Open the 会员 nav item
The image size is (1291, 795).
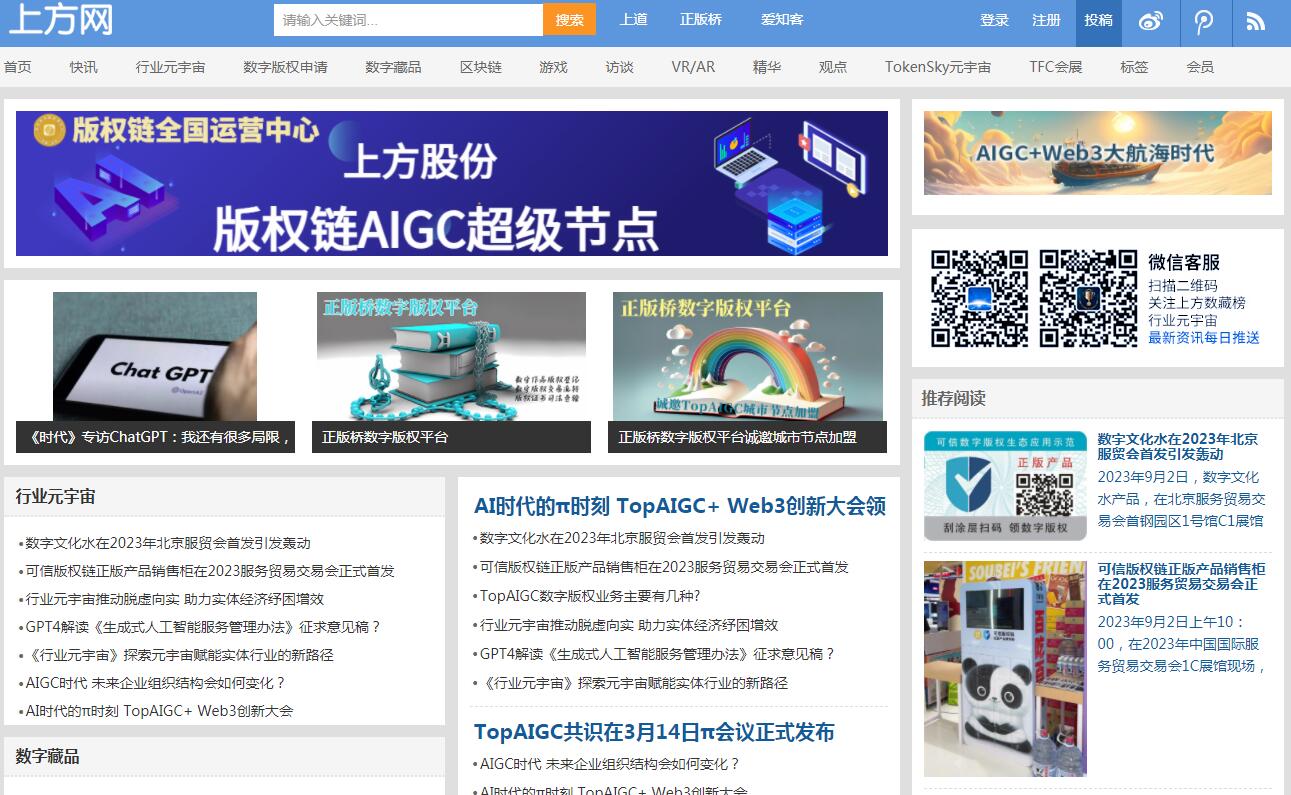[x=1200, y=67]
